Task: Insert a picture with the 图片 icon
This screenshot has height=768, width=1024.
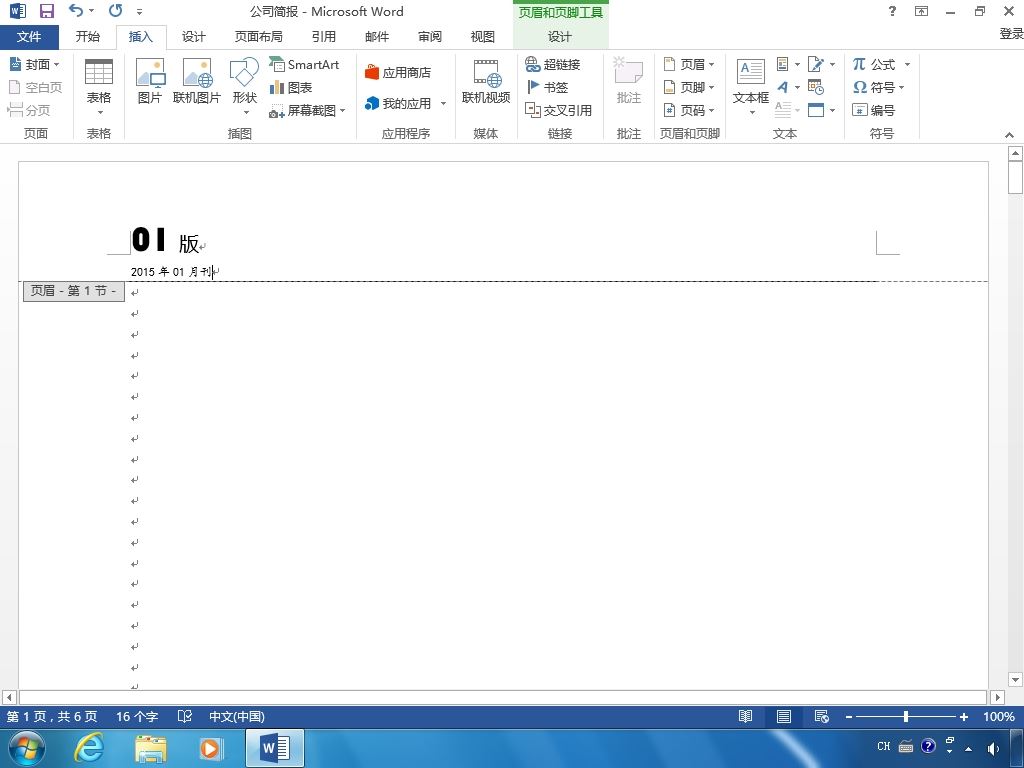Action: pyautogui.click(x=150, y=82)
